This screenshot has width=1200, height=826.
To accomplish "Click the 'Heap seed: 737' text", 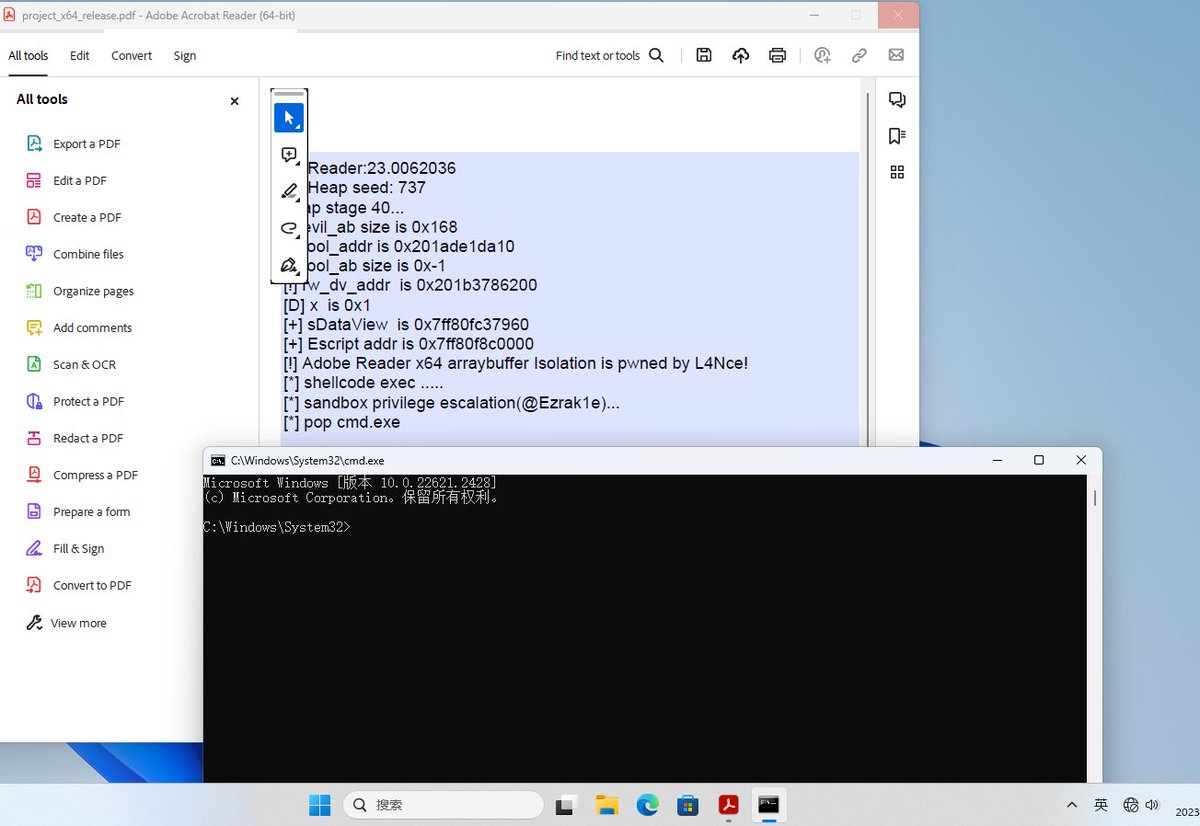I will [367, 188].
